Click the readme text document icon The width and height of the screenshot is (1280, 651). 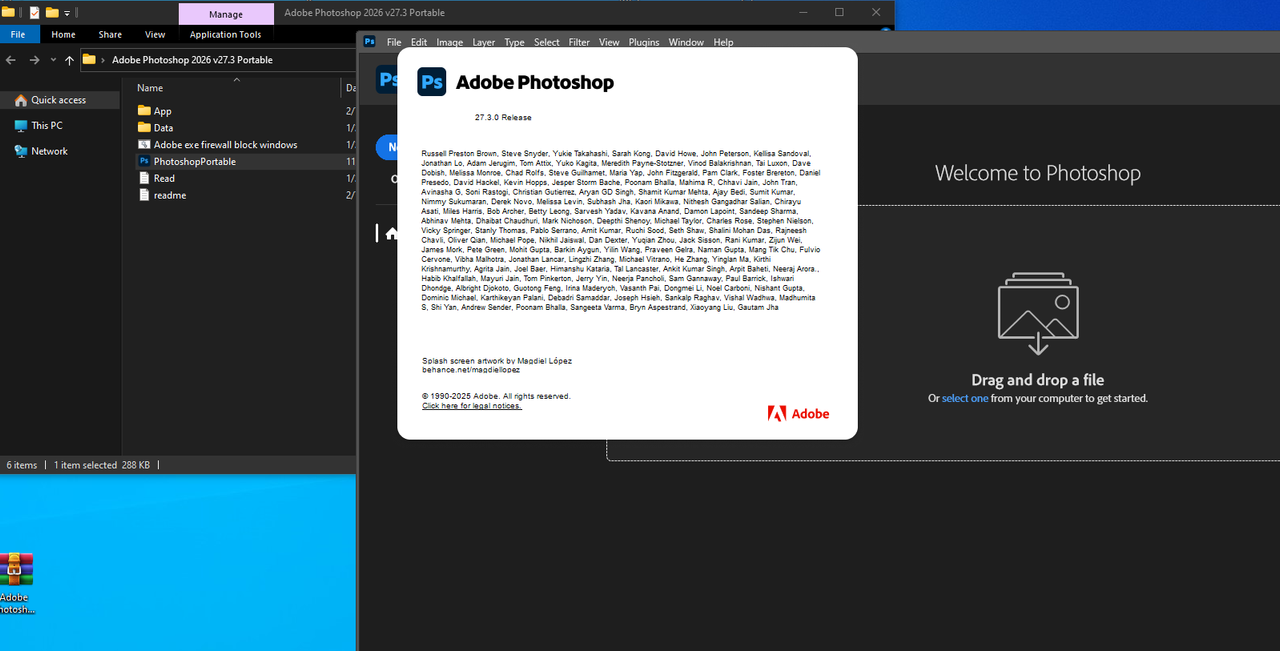(x=144, y=195)
